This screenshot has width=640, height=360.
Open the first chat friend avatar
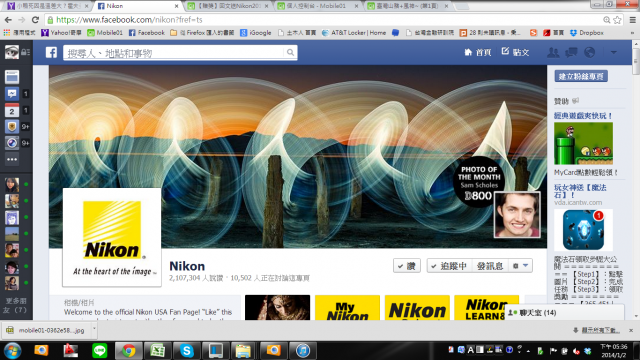click(x=12, y=184)
